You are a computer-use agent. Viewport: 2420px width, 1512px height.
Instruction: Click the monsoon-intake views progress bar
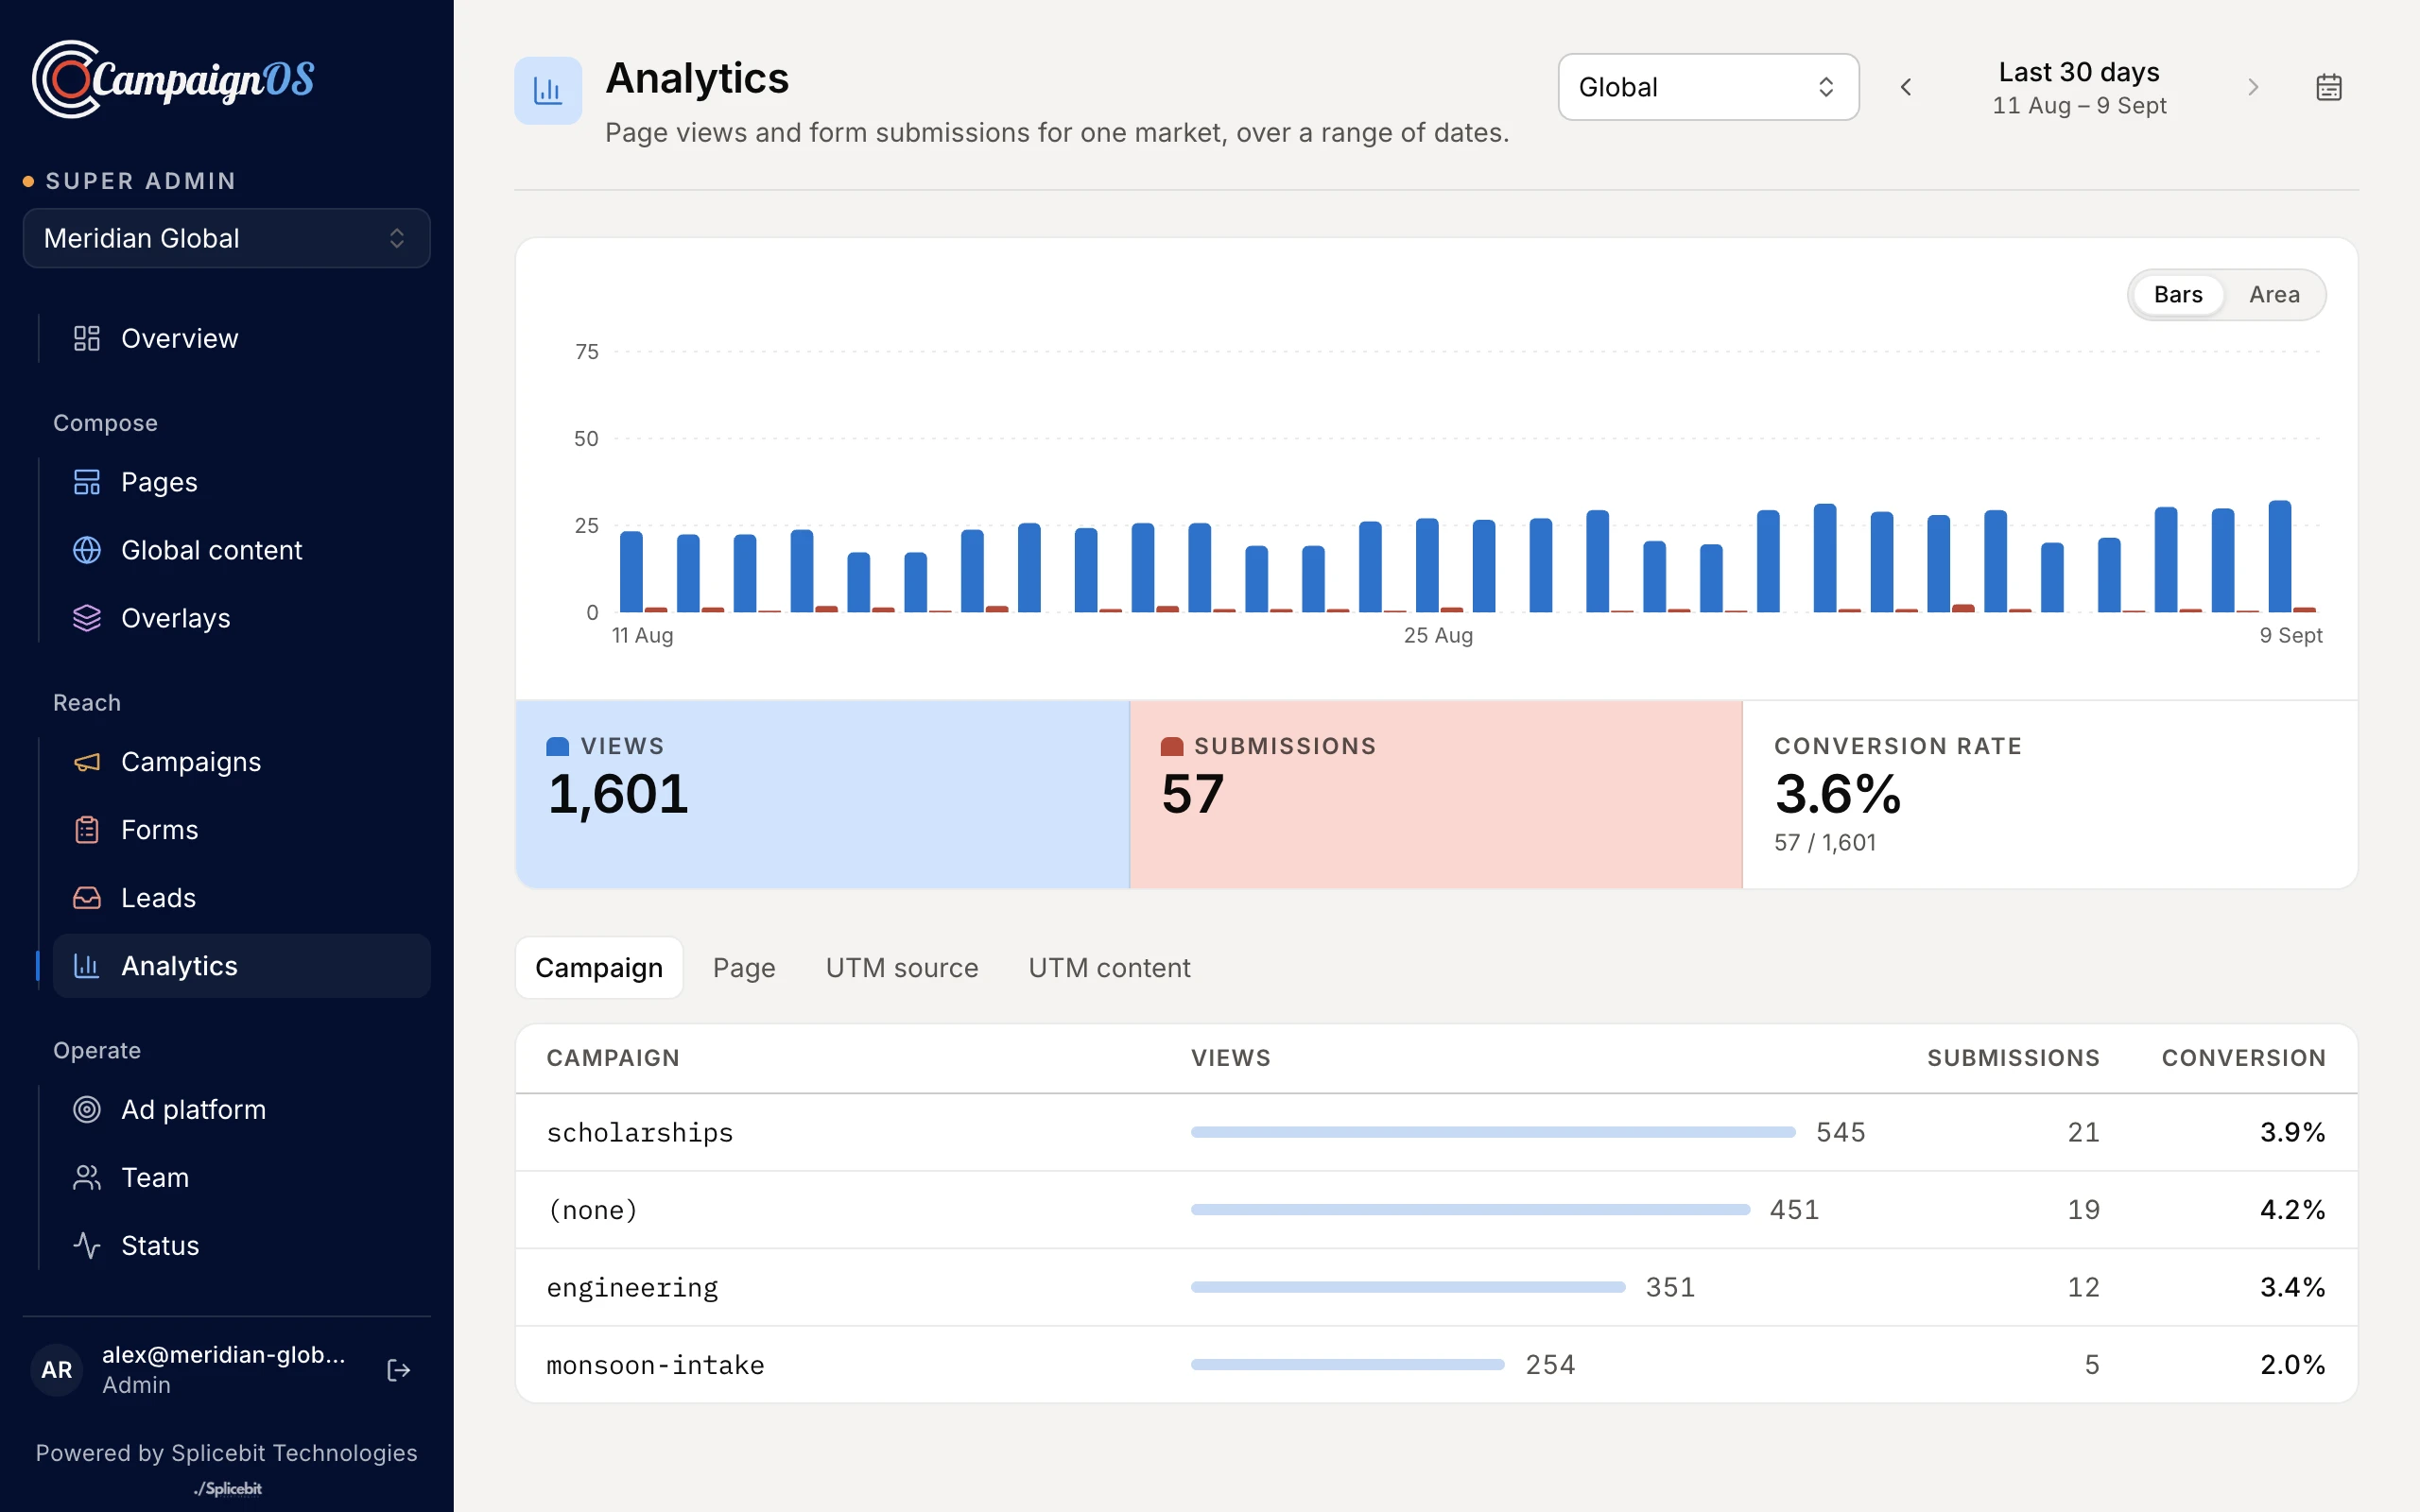click(1347, 1365)
